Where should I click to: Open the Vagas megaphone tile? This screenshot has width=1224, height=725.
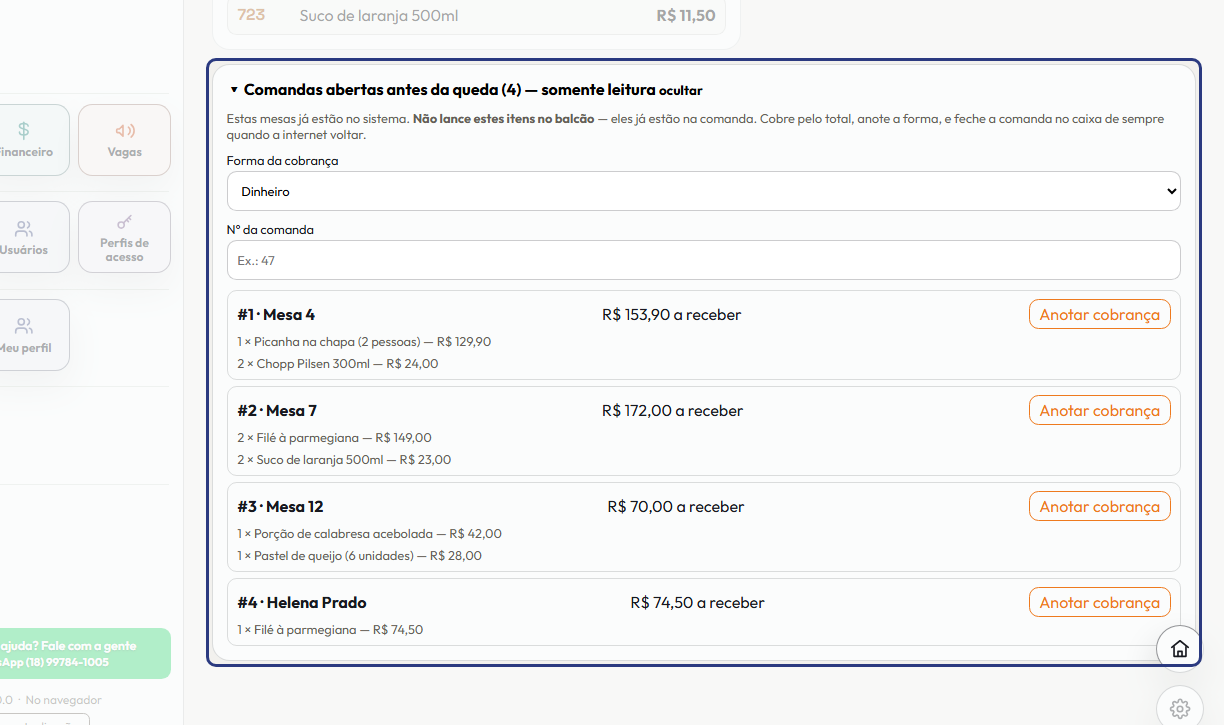(125, 140)
